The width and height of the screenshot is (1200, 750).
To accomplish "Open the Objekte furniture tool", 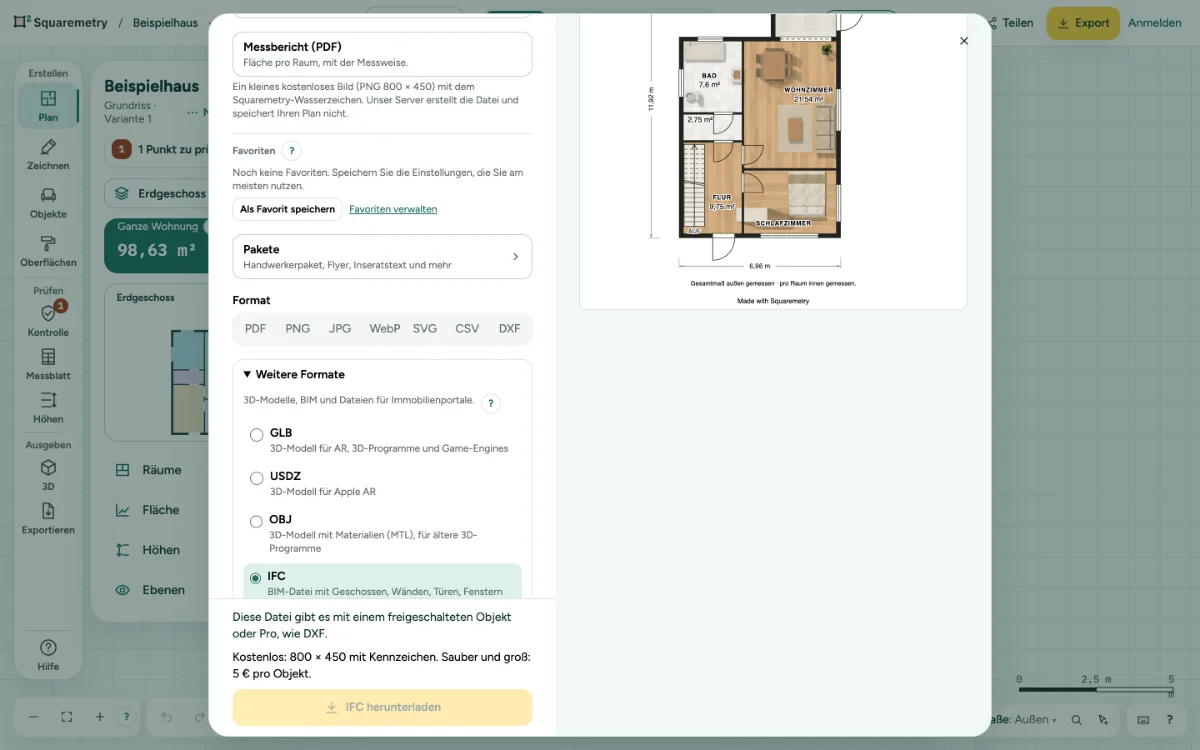I will click(48, 203).
